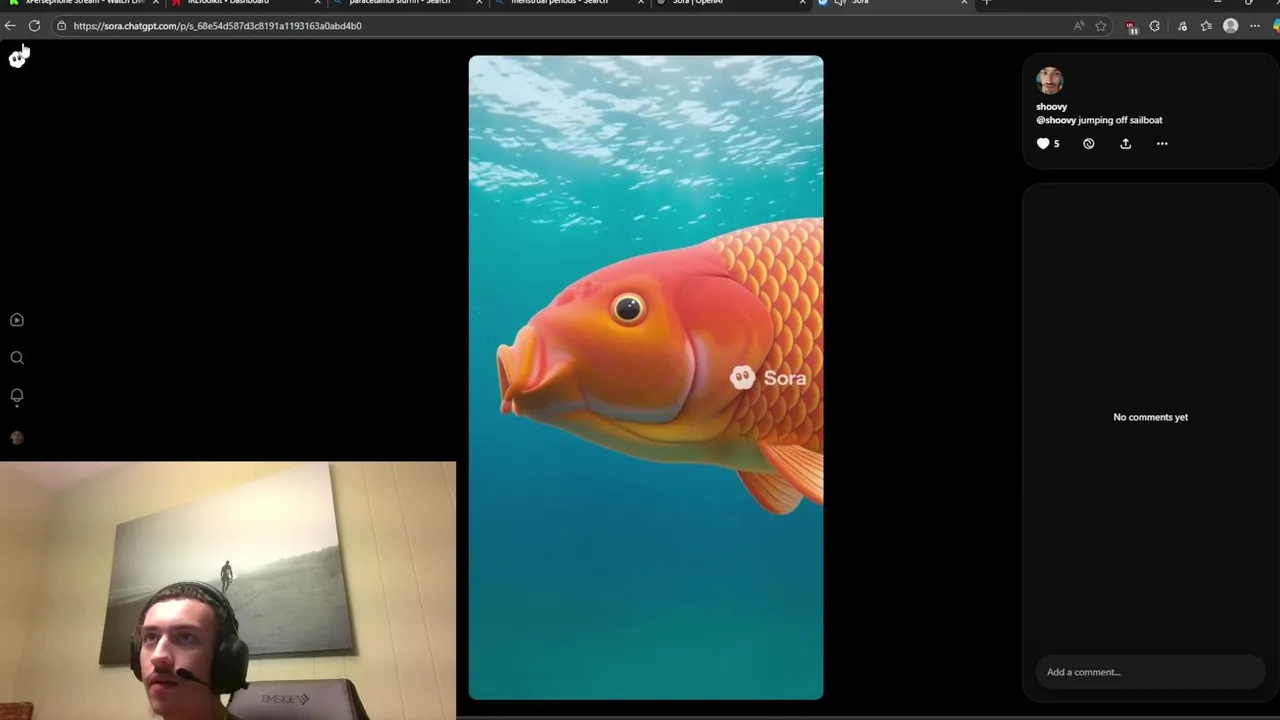Image resolution: width=1280 pixels, height=720 pixels.
Task: Open the profile avatar in the Sora sidebar
Action: (17, 438)
